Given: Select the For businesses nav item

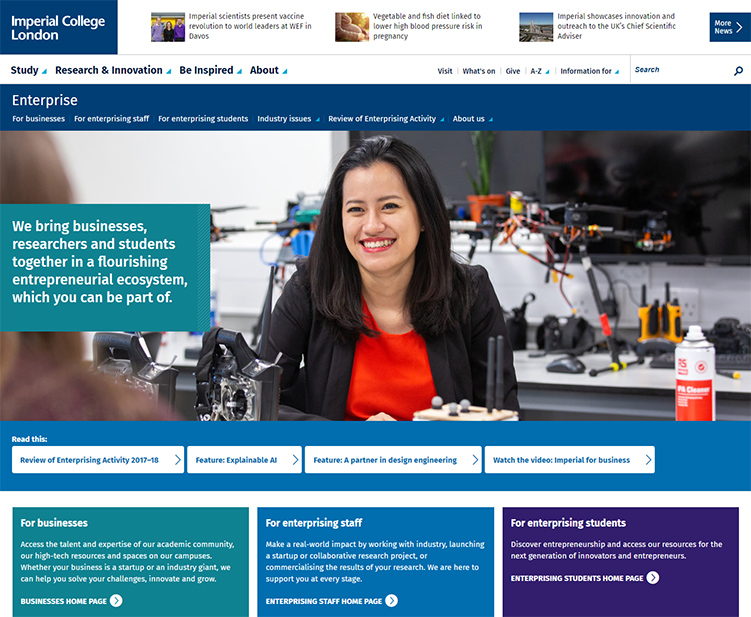Looking at the screenshot, I should 38,119.
